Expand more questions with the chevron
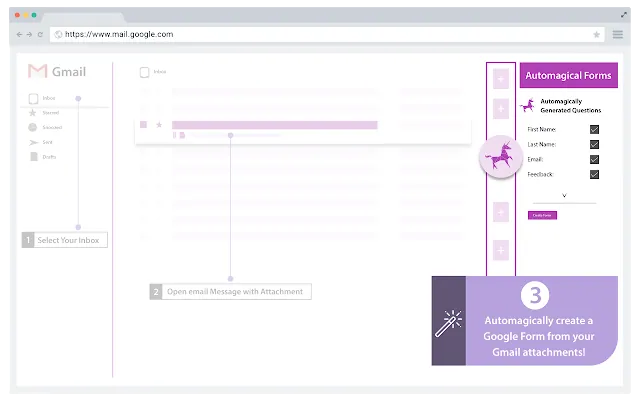 tap(564, 196)
